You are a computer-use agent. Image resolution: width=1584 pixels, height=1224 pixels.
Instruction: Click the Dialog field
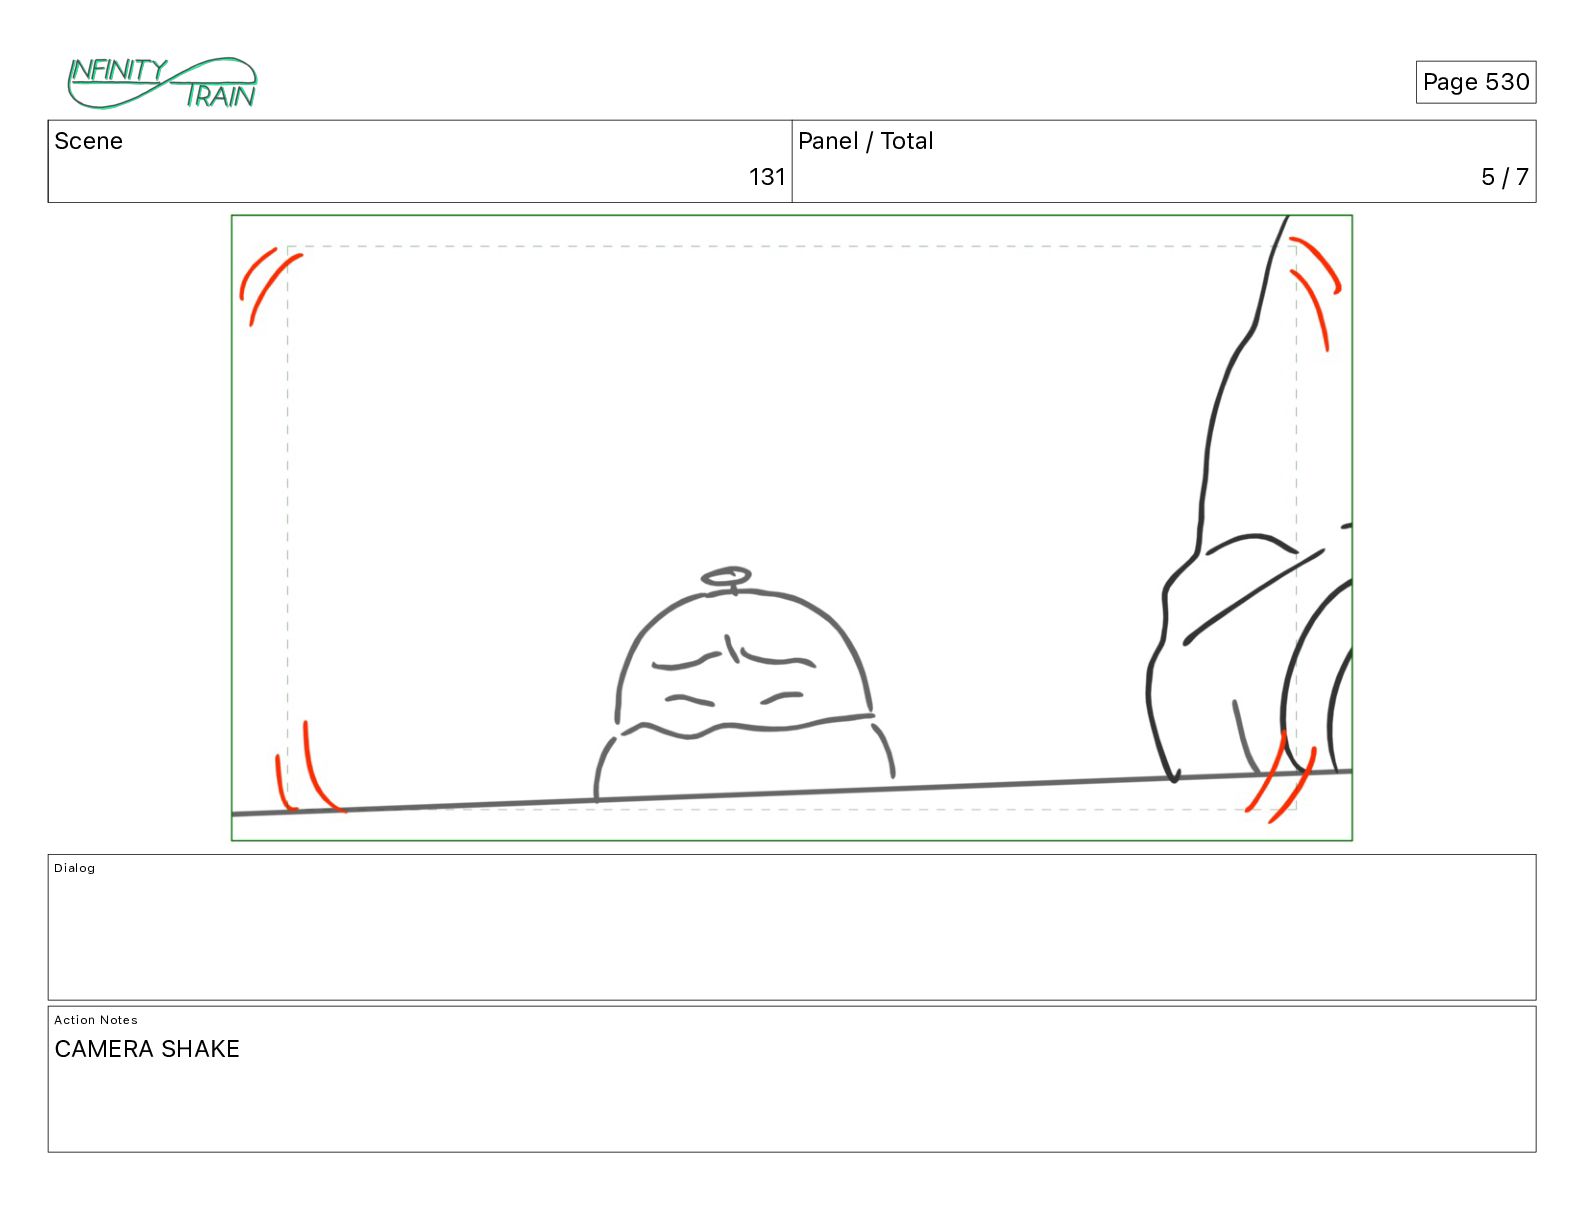[792, 927]
